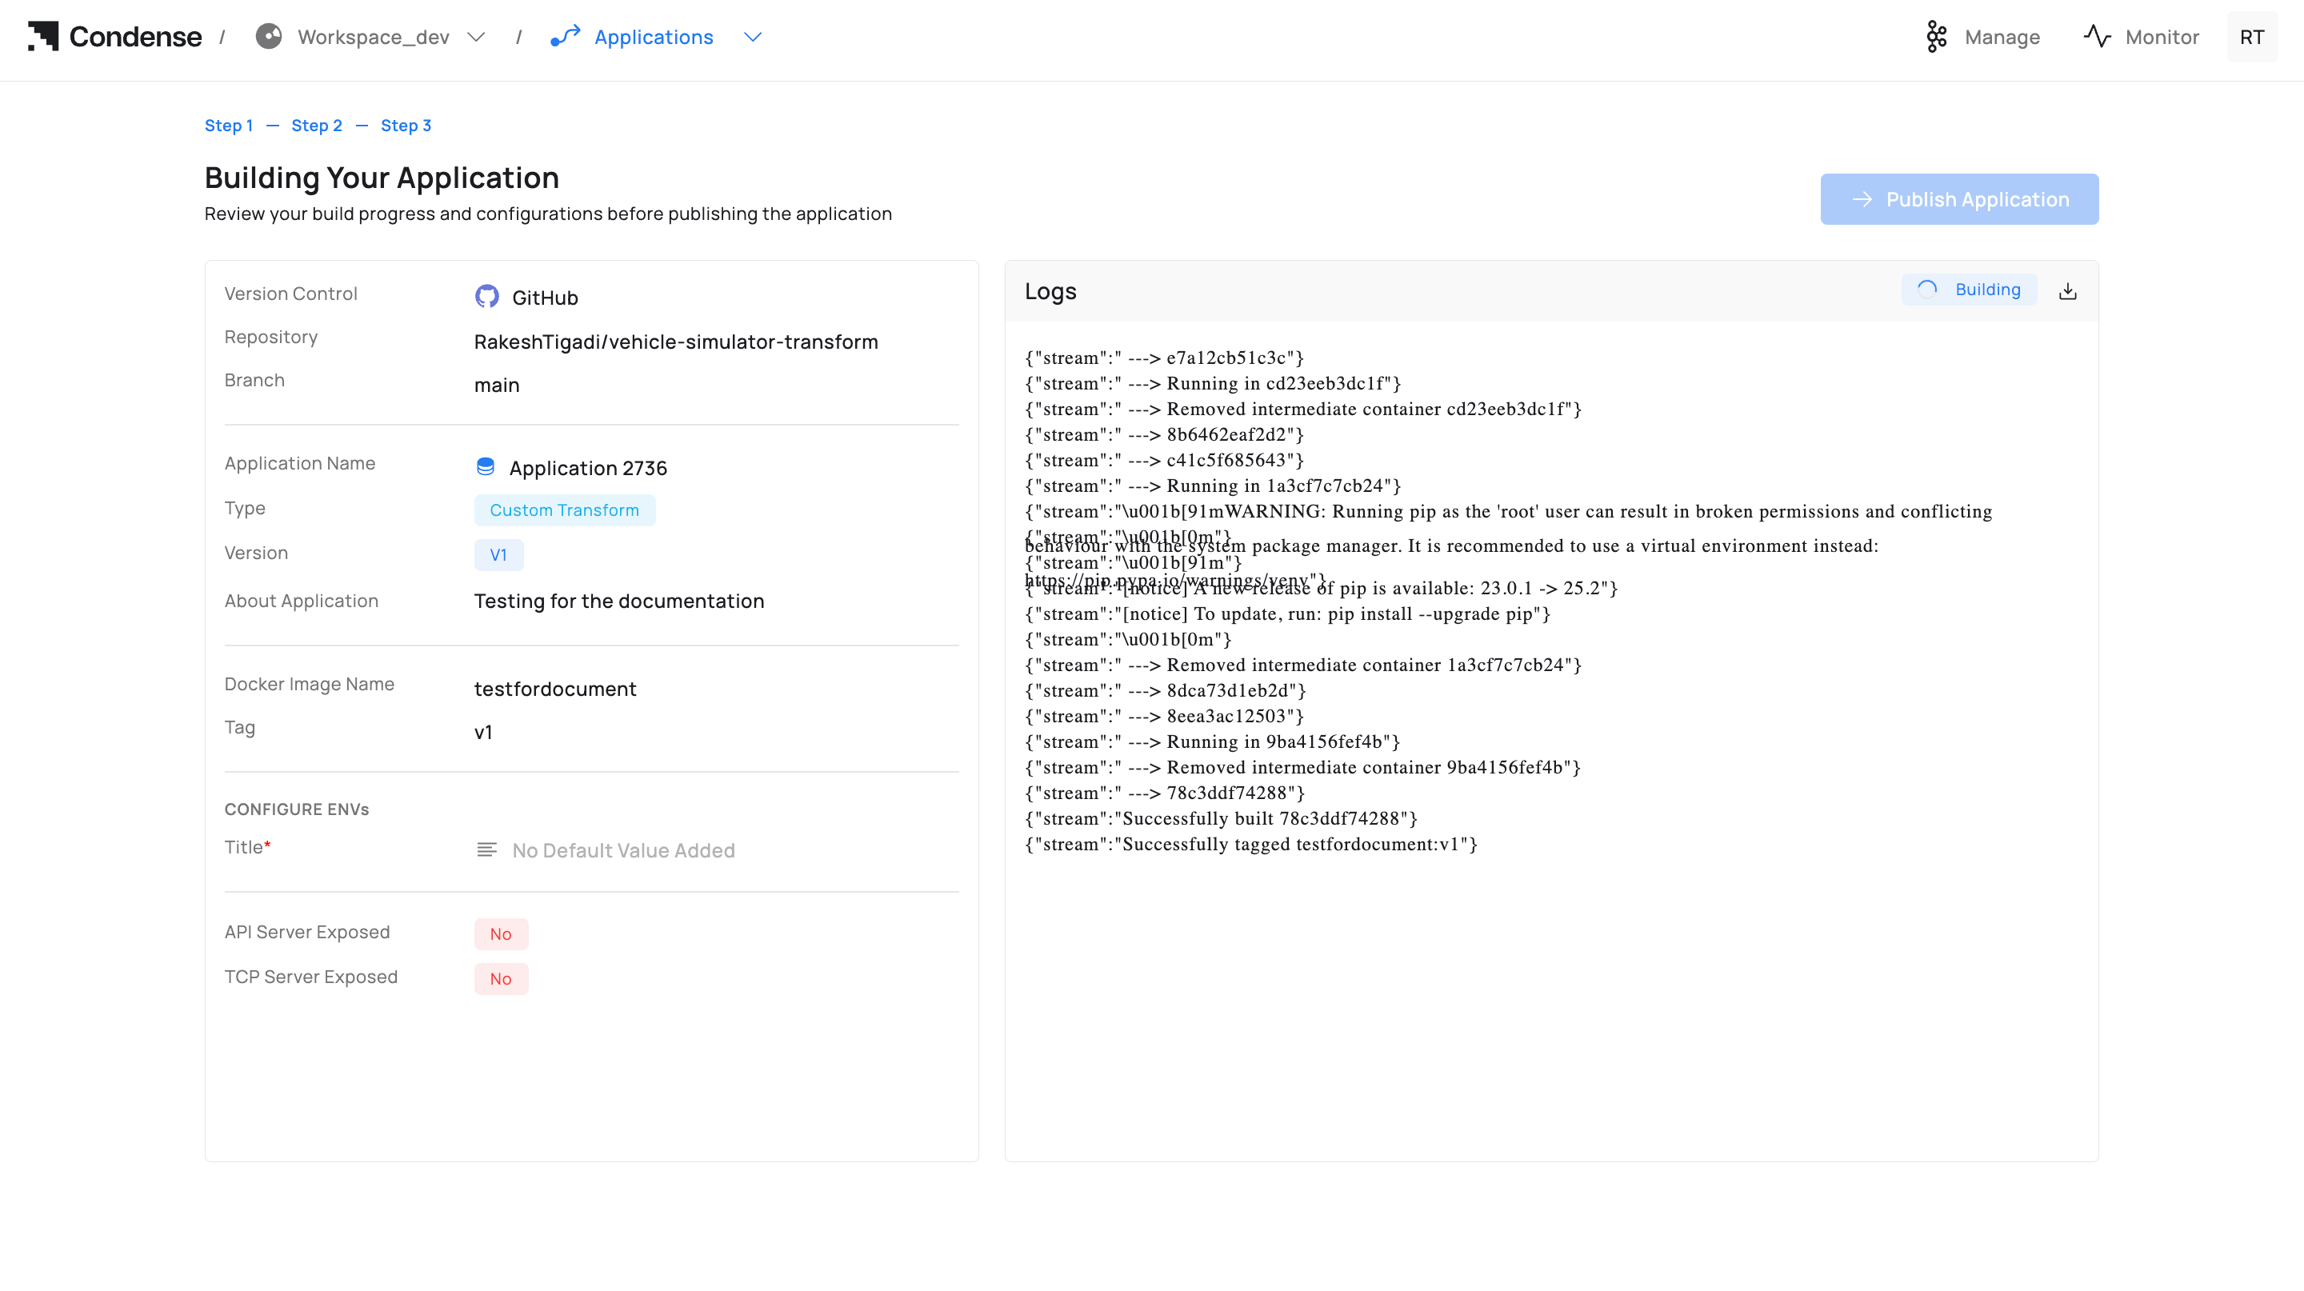Expand the Workspace_dev dropdown chevron
Screen dimensions: 2304x1291
476,37
